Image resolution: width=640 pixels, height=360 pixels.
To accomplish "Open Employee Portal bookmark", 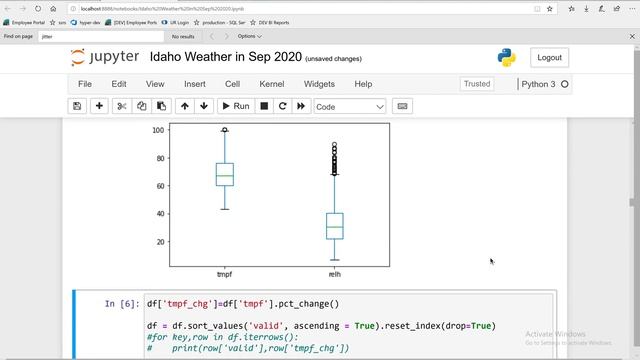I will (24, 22).
